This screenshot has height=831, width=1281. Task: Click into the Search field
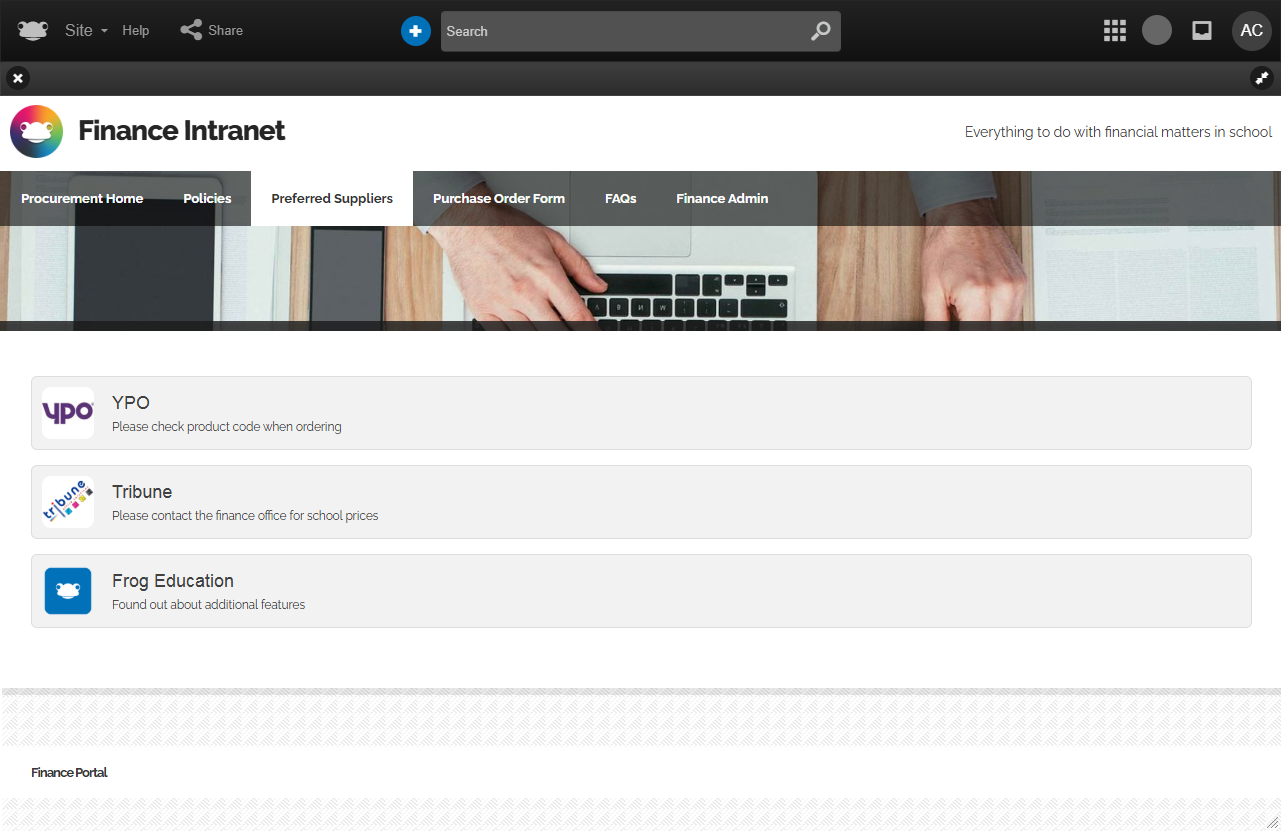620,31
